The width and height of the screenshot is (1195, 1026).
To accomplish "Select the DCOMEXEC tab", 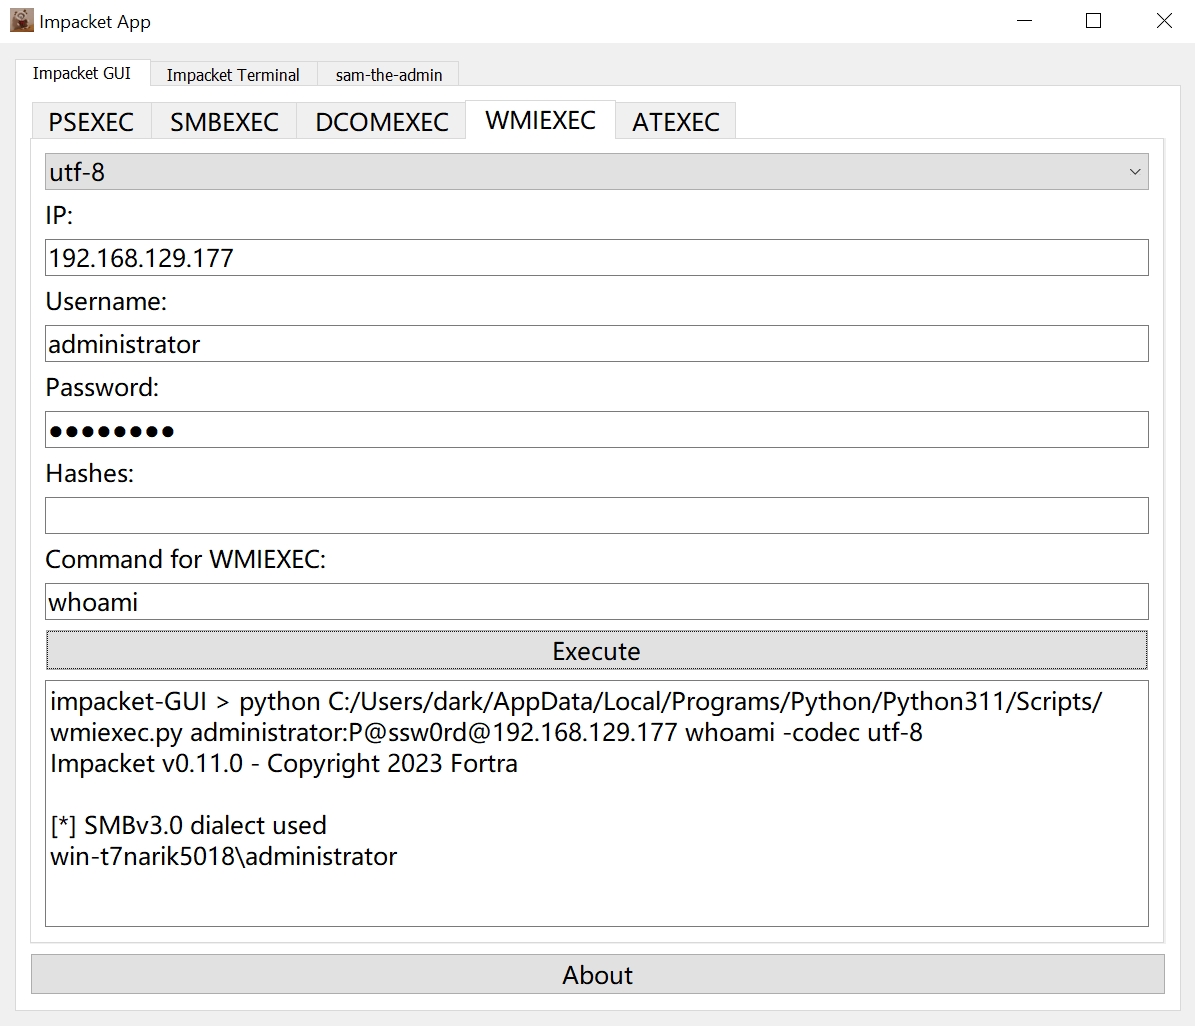I will point(382,121).
